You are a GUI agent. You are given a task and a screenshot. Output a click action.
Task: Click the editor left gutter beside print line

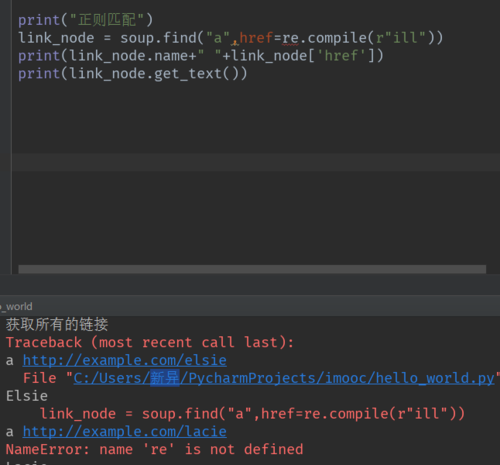pos(6,20)
